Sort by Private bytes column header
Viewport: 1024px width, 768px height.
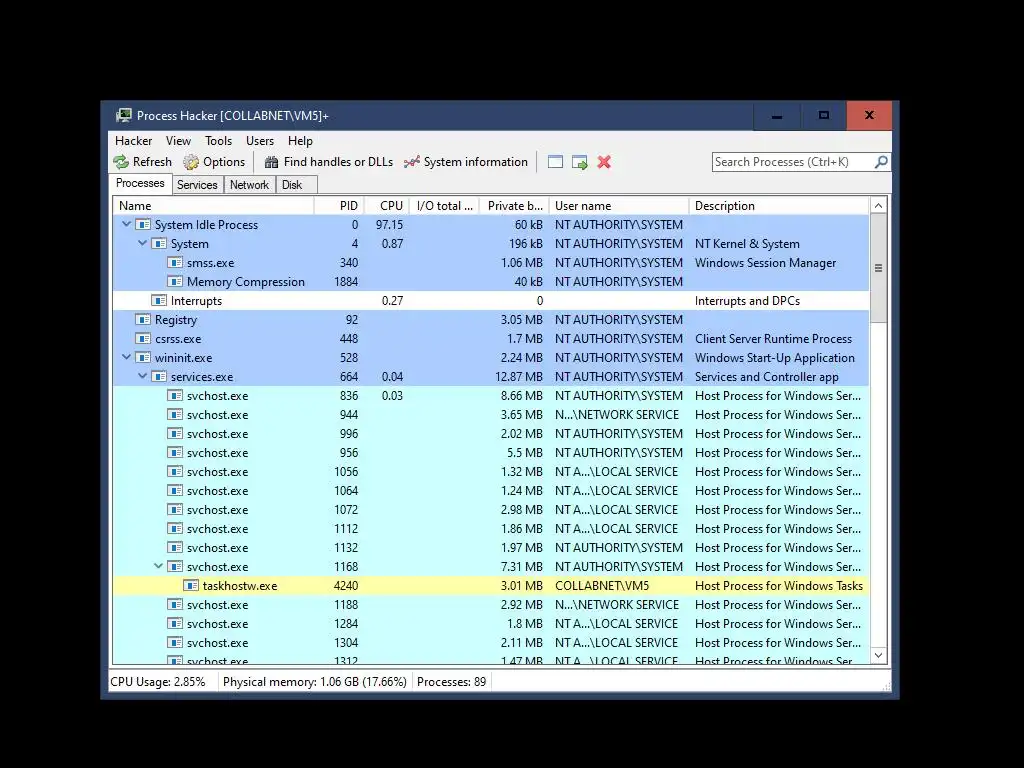pyautogui.click(x=515, y=206)
